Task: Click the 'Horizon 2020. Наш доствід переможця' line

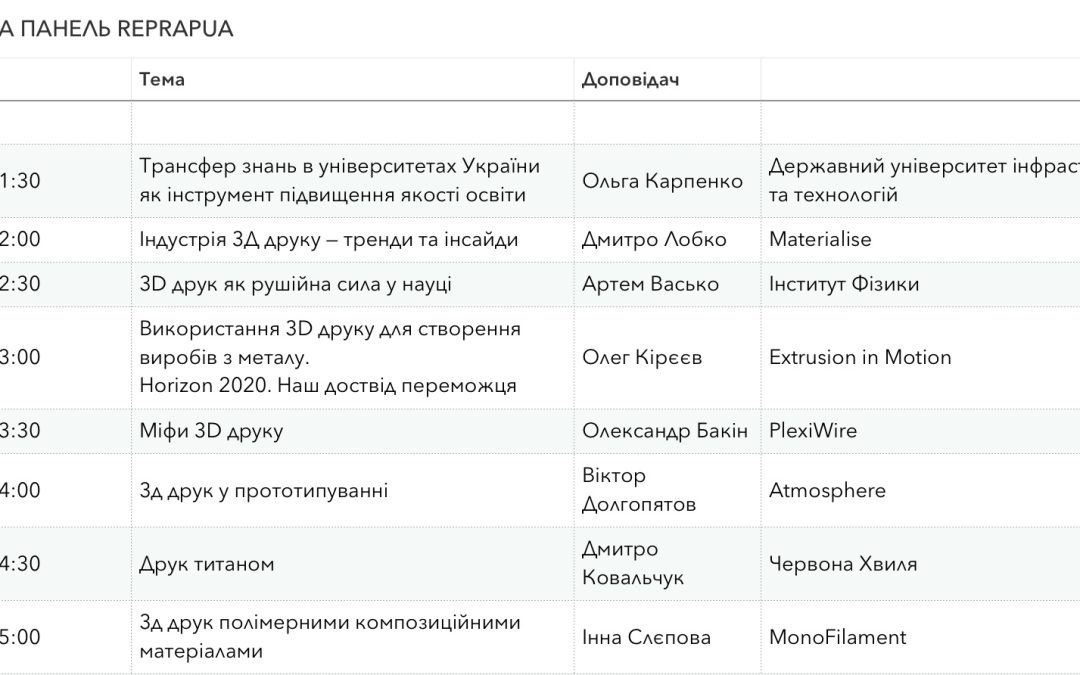Action: pyautogui.click(x=328, y=386)
